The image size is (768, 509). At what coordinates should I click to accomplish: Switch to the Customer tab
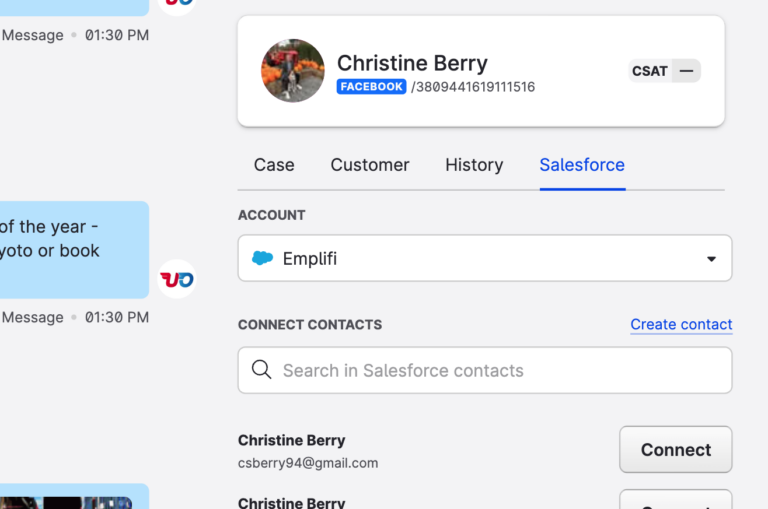[x=370, y=165]
